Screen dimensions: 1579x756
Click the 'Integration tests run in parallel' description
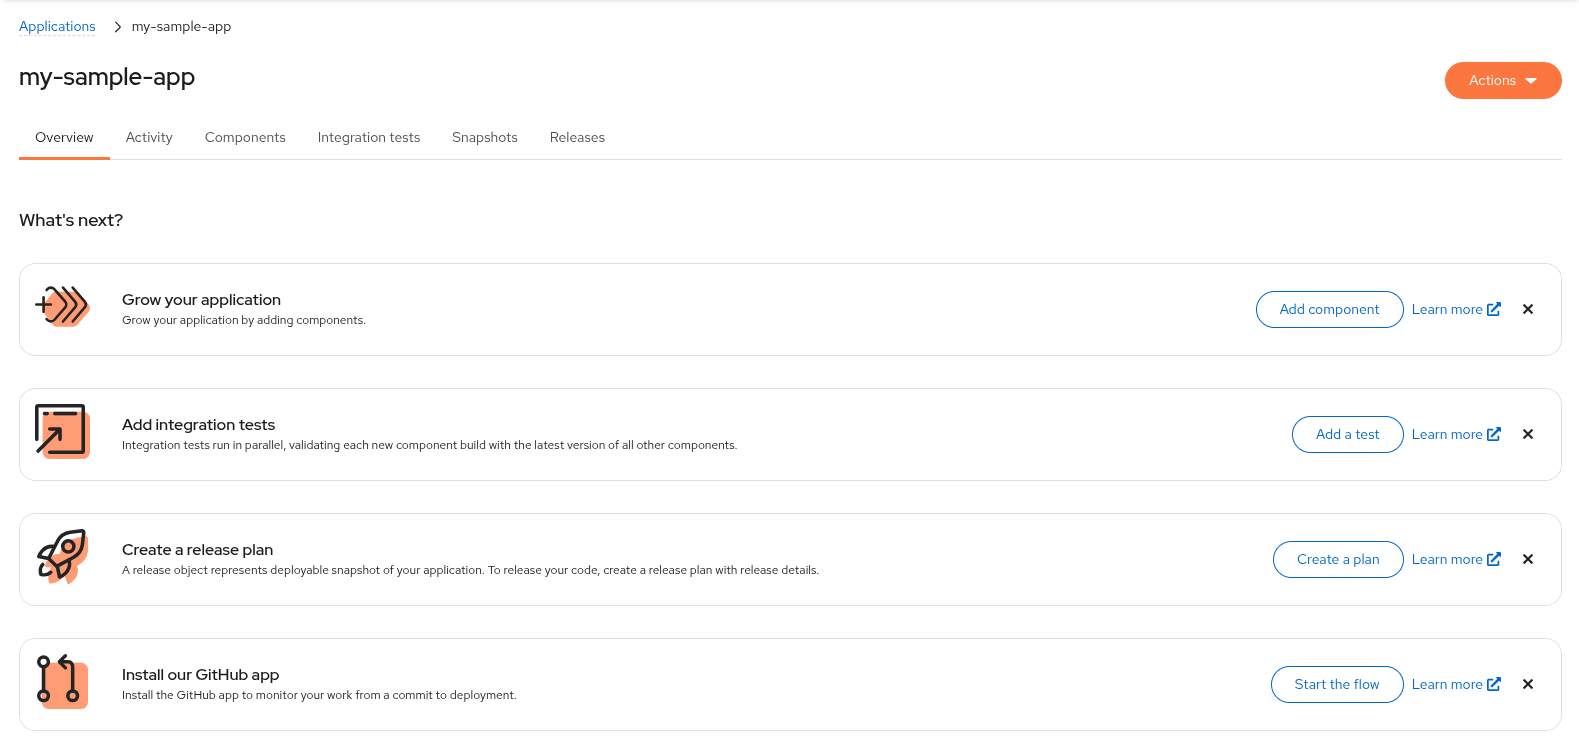click(429, 445)
